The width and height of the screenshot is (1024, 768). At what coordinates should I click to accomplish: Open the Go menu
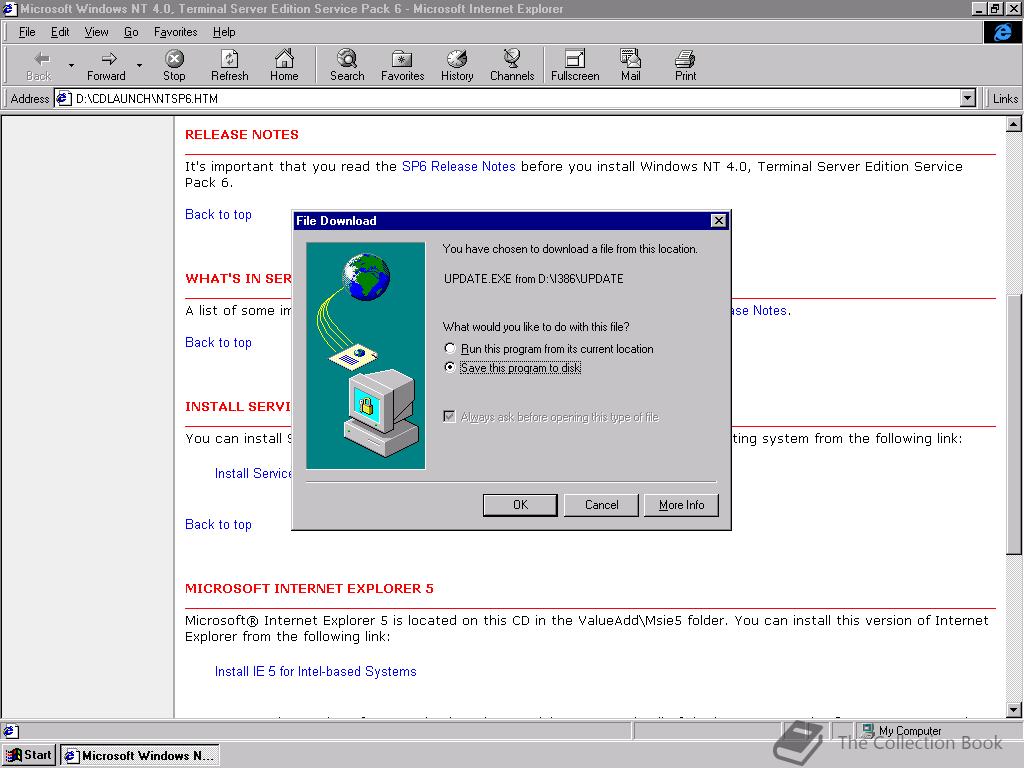pyautogui.click(x=131, y=32)
